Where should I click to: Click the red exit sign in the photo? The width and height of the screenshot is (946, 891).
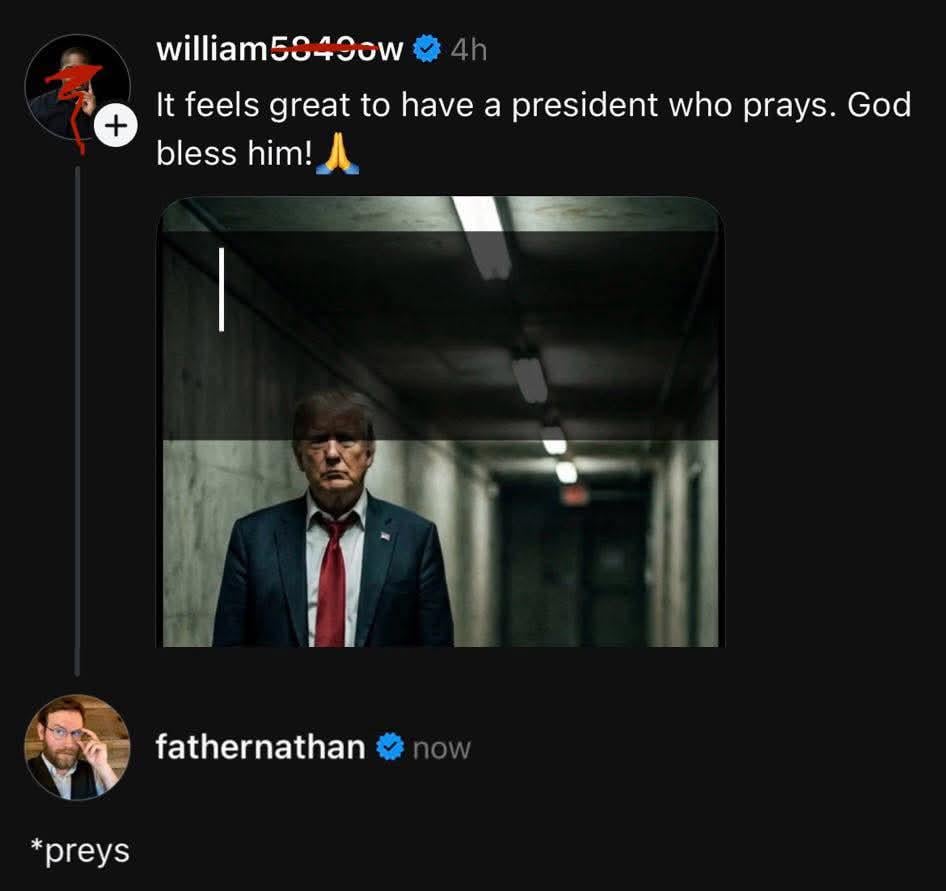point(574,494)
